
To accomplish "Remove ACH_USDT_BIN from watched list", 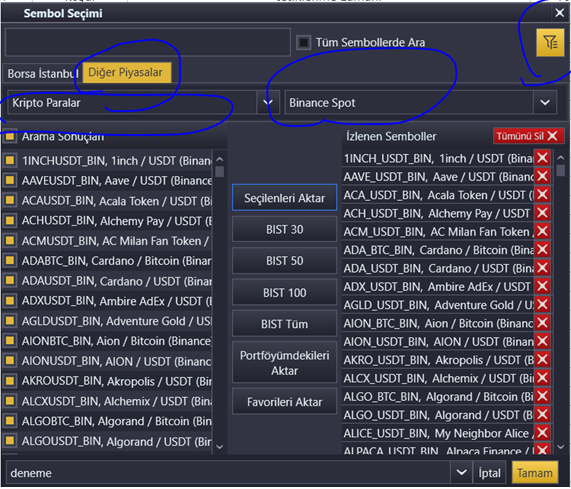I will pos(542,213).
